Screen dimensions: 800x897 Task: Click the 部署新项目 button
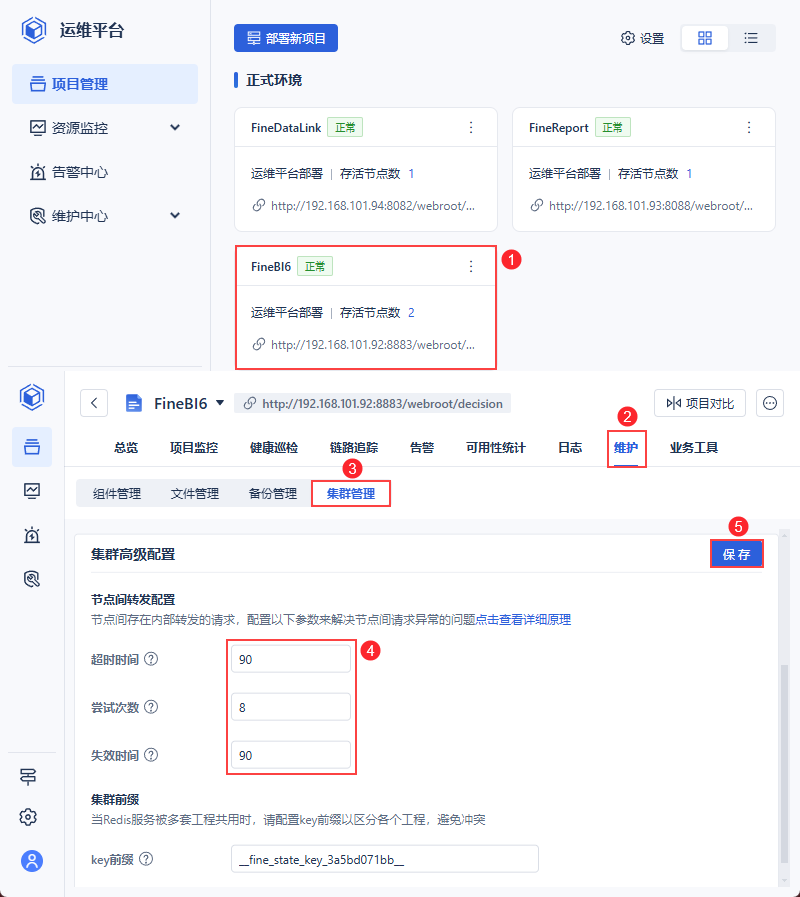click(286, 38)
